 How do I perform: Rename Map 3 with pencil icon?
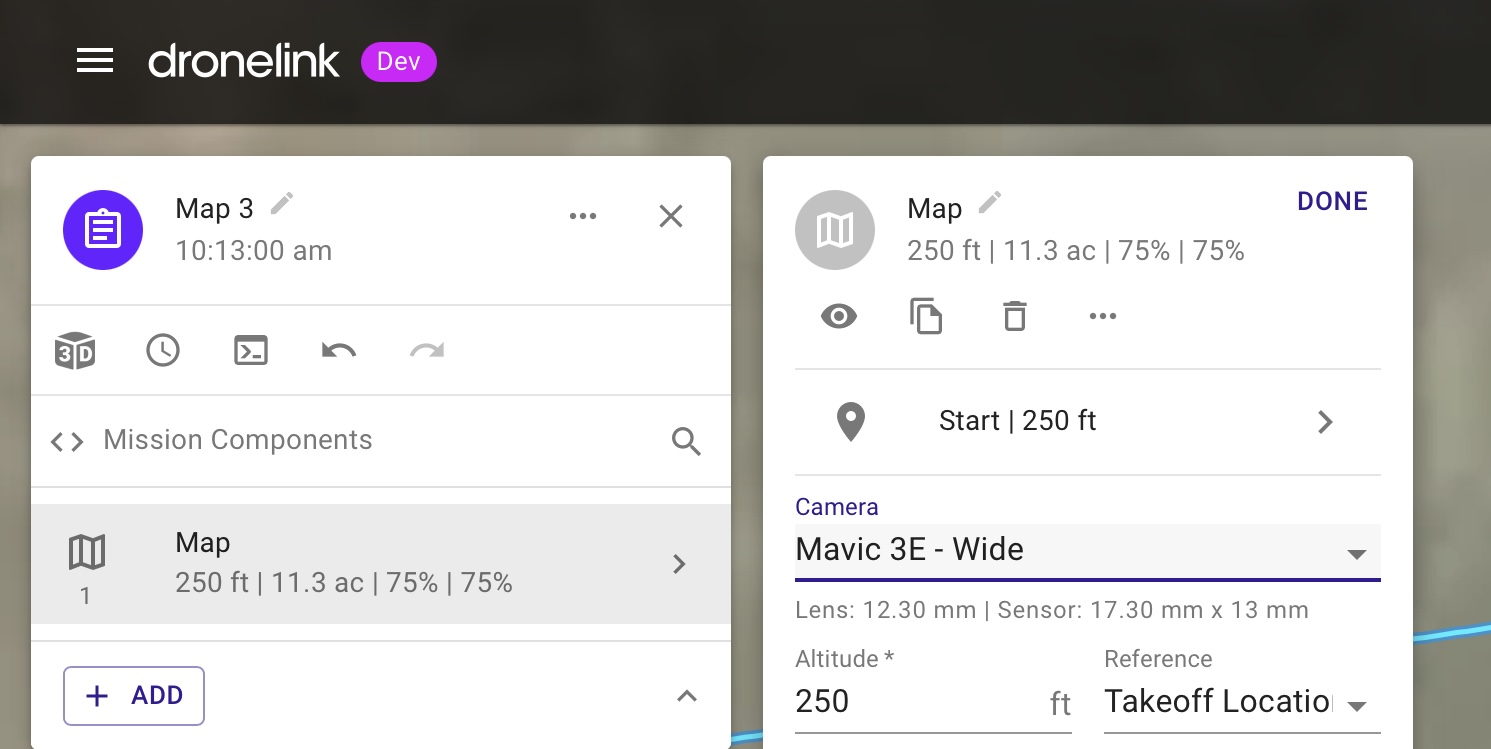[x=283, y=204]
